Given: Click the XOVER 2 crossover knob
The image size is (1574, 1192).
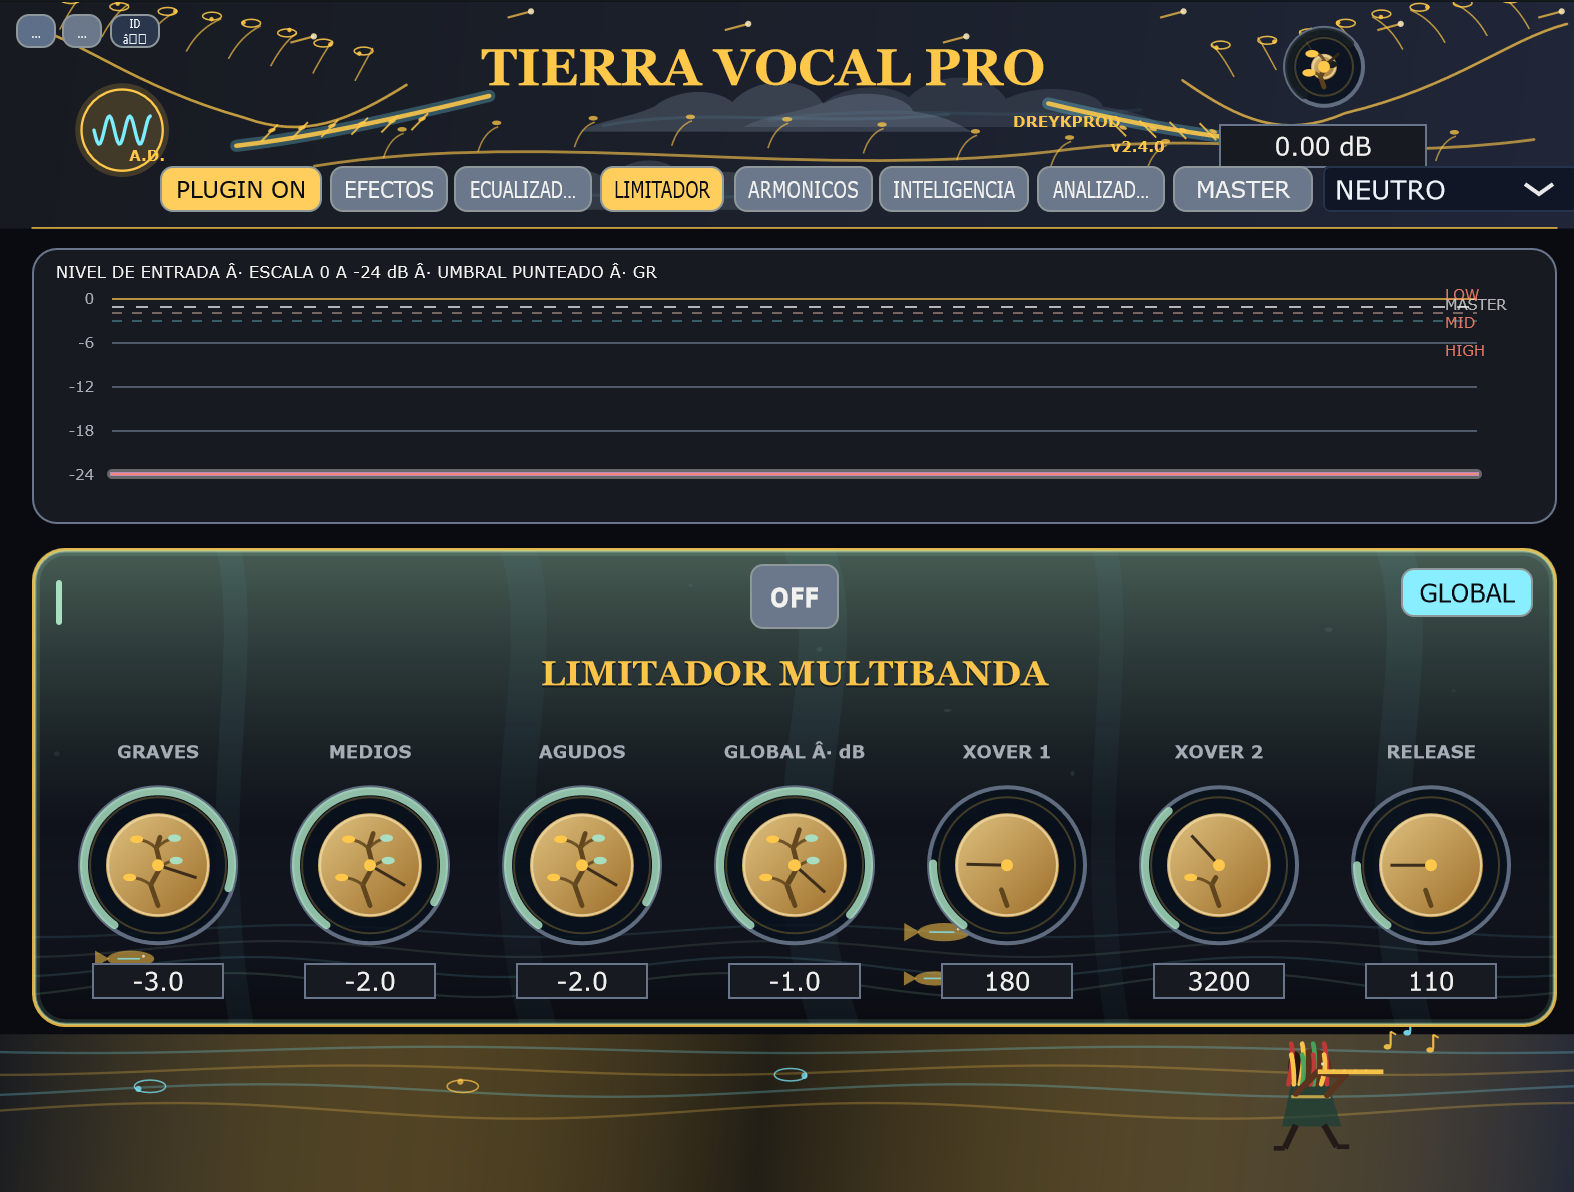Looking at the screenshot, I should (x=1219, y=865).
